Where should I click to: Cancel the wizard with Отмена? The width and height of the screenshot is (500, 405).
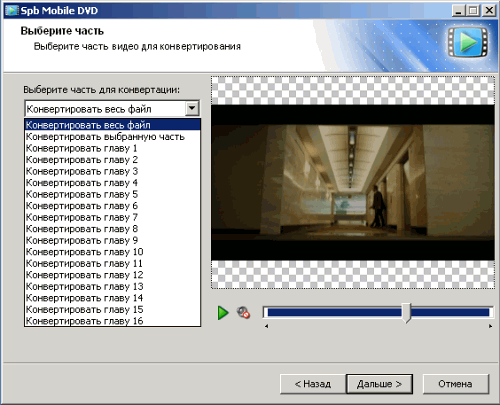[x=455, y=384]
